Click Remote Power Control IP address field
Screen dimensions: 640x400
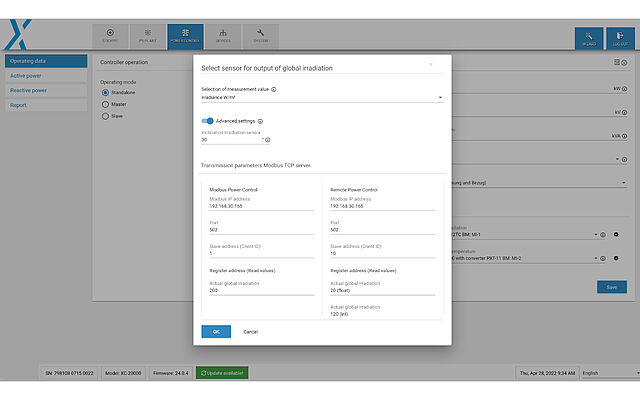[382, 206]
